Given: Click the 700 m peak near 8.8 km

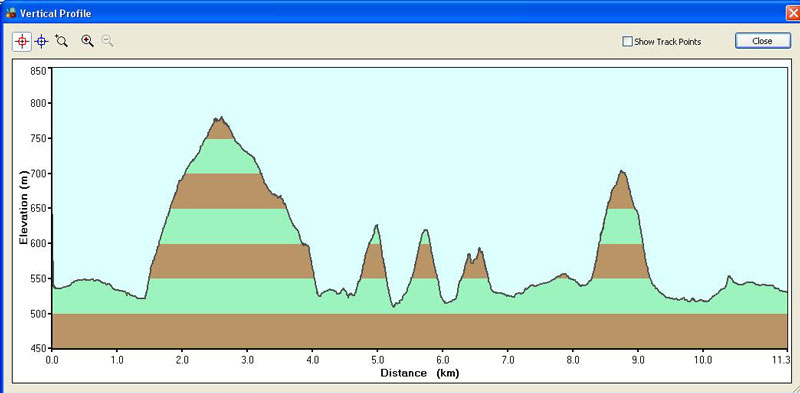Looking at the screenshot, I should click(621, 171).
